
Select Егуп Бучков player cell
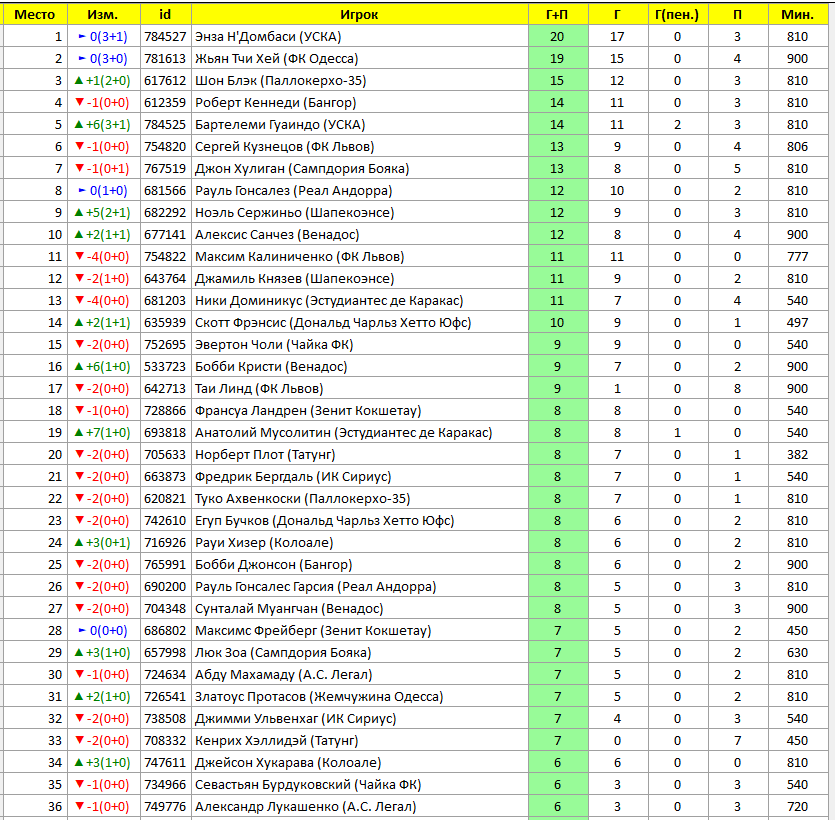pos(359,521)
